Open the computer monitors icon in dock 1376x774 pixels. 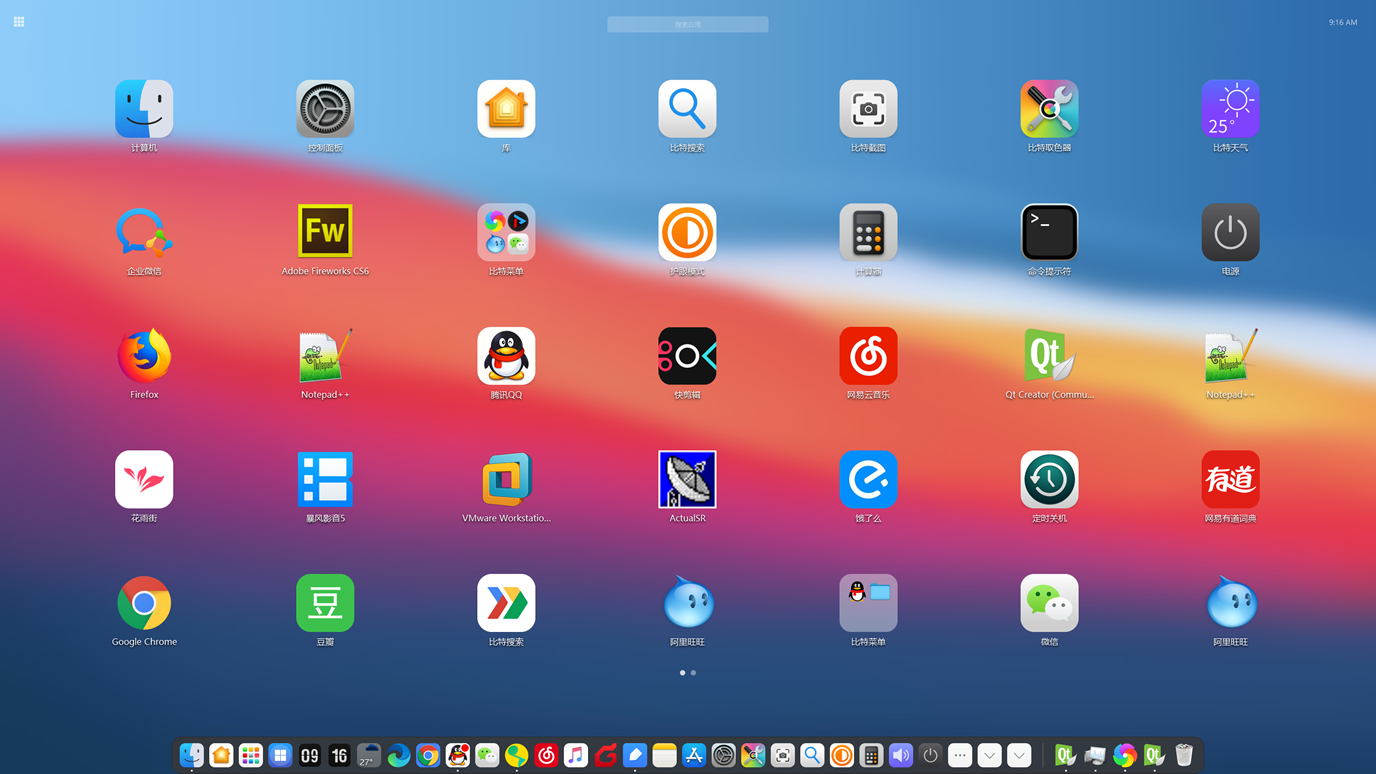[x=1095, y=756]
